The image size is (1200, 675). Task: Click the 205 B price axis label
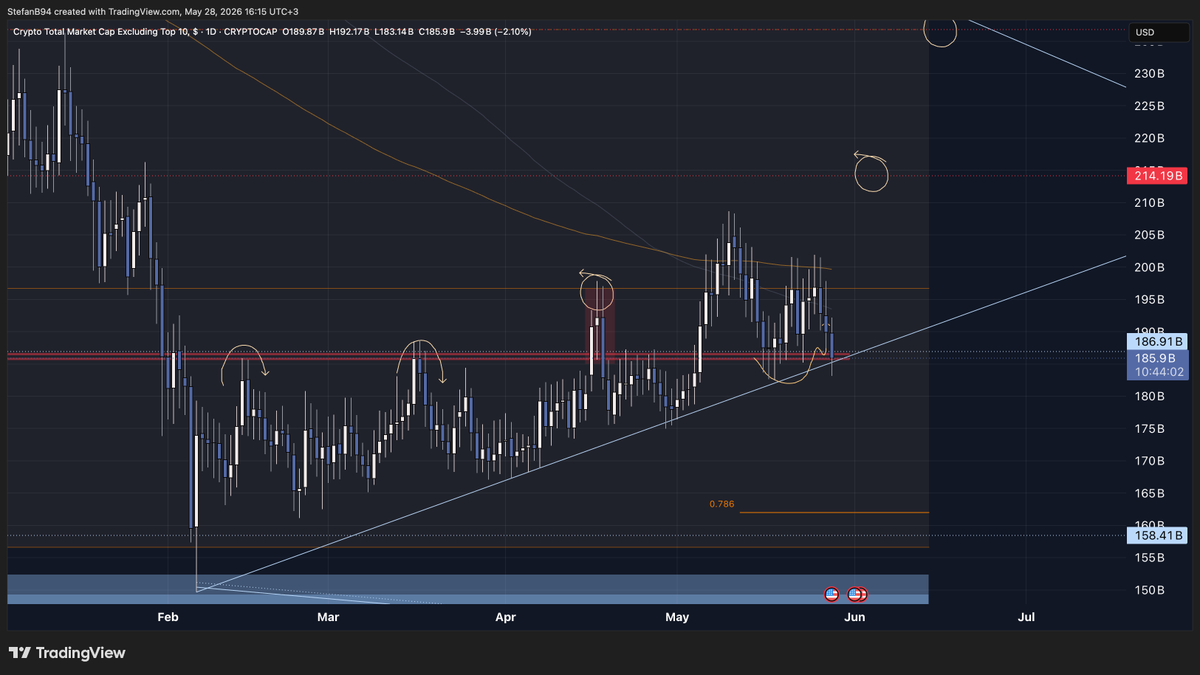coord(1148,235)
